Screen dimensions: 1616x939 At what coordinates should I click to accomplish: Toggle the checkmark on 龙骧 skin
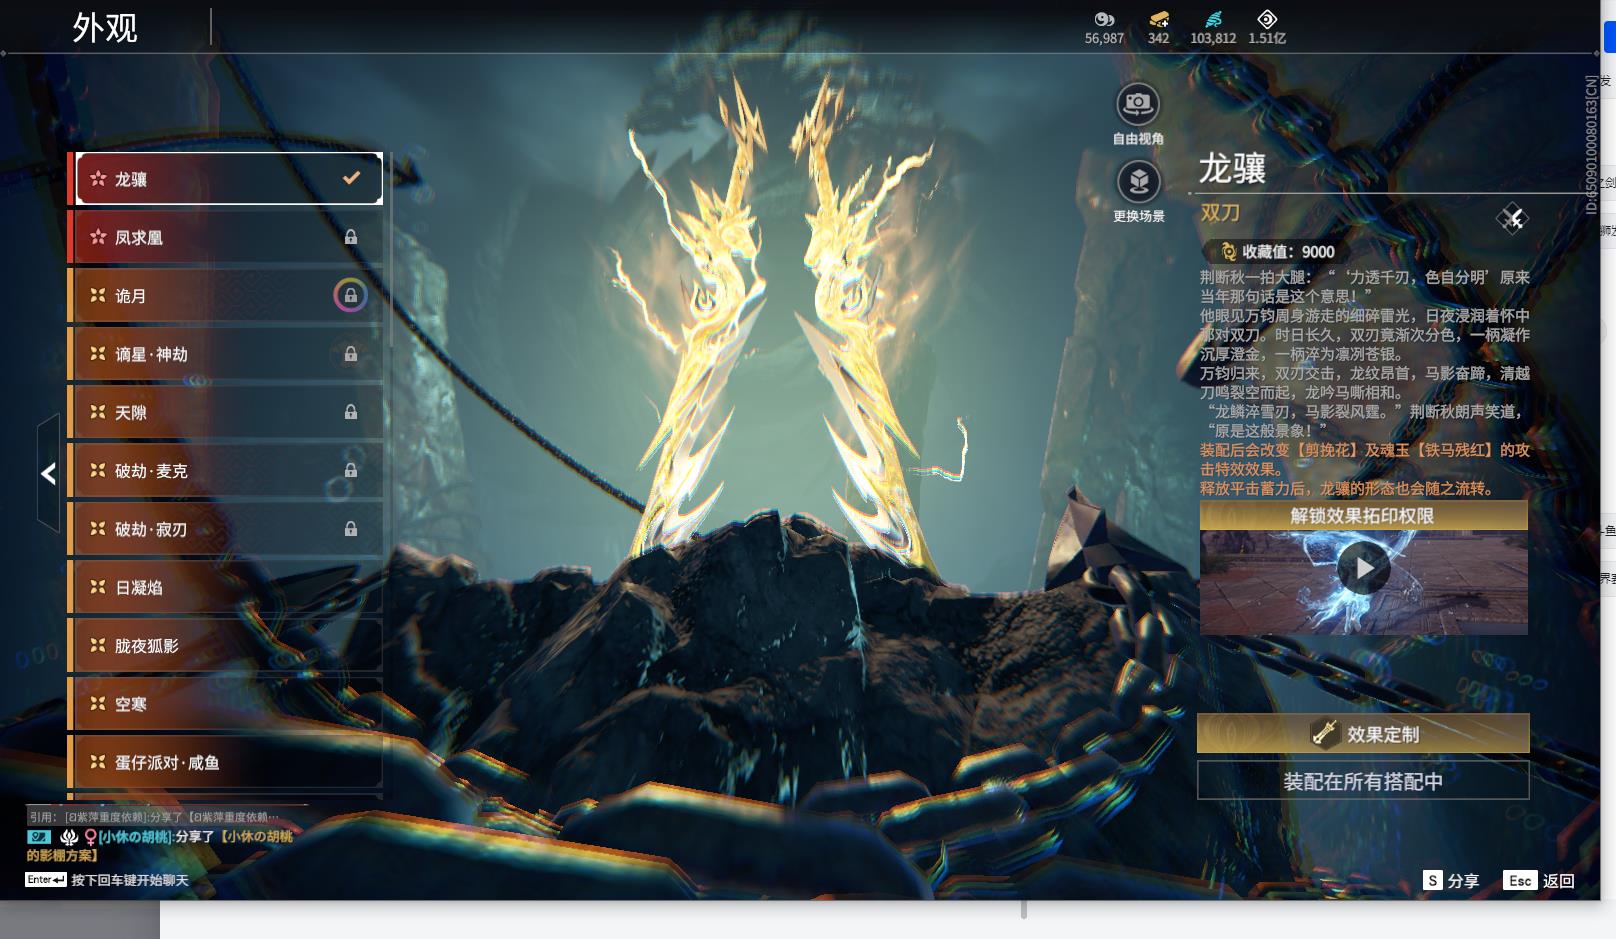point(351,178)
